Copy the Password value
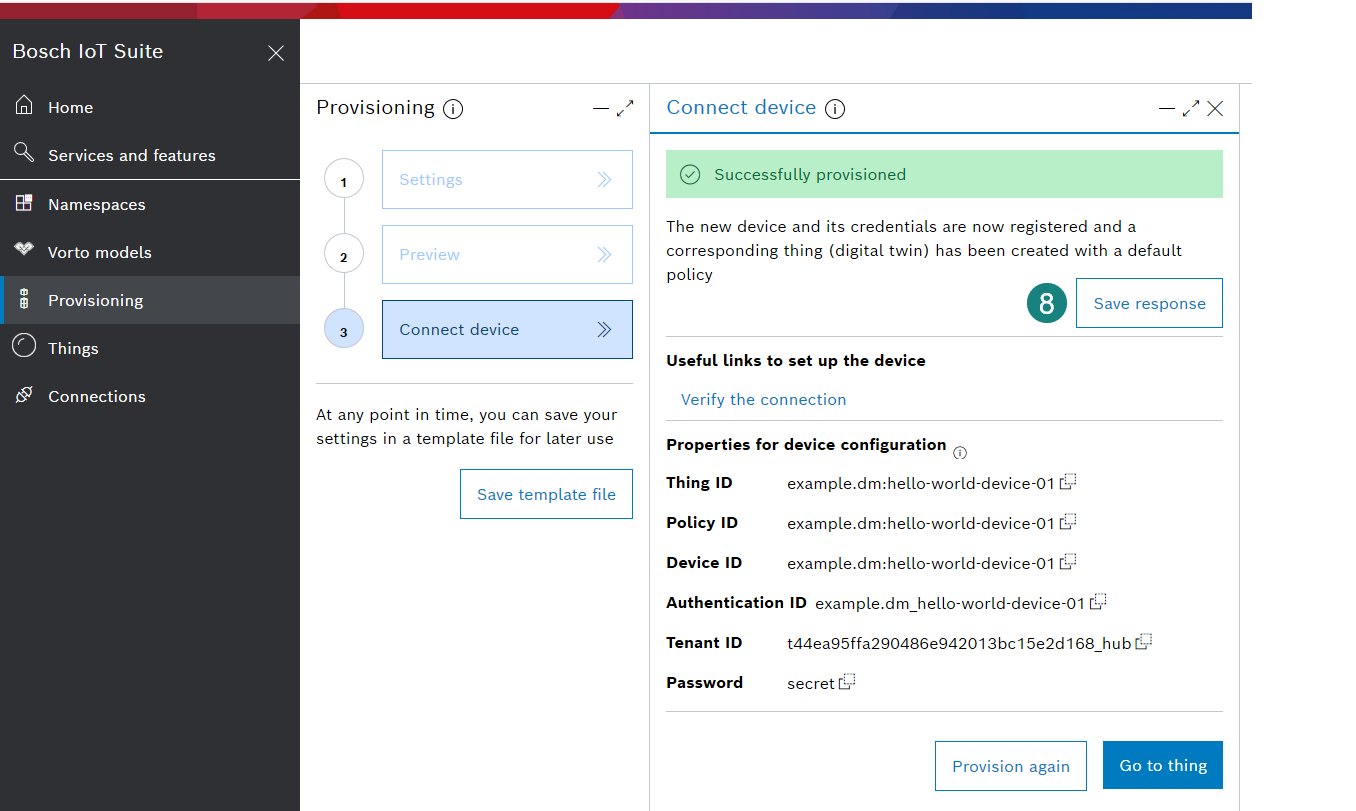This screenshot has height=811, width=1356. (x=847, y=681)
